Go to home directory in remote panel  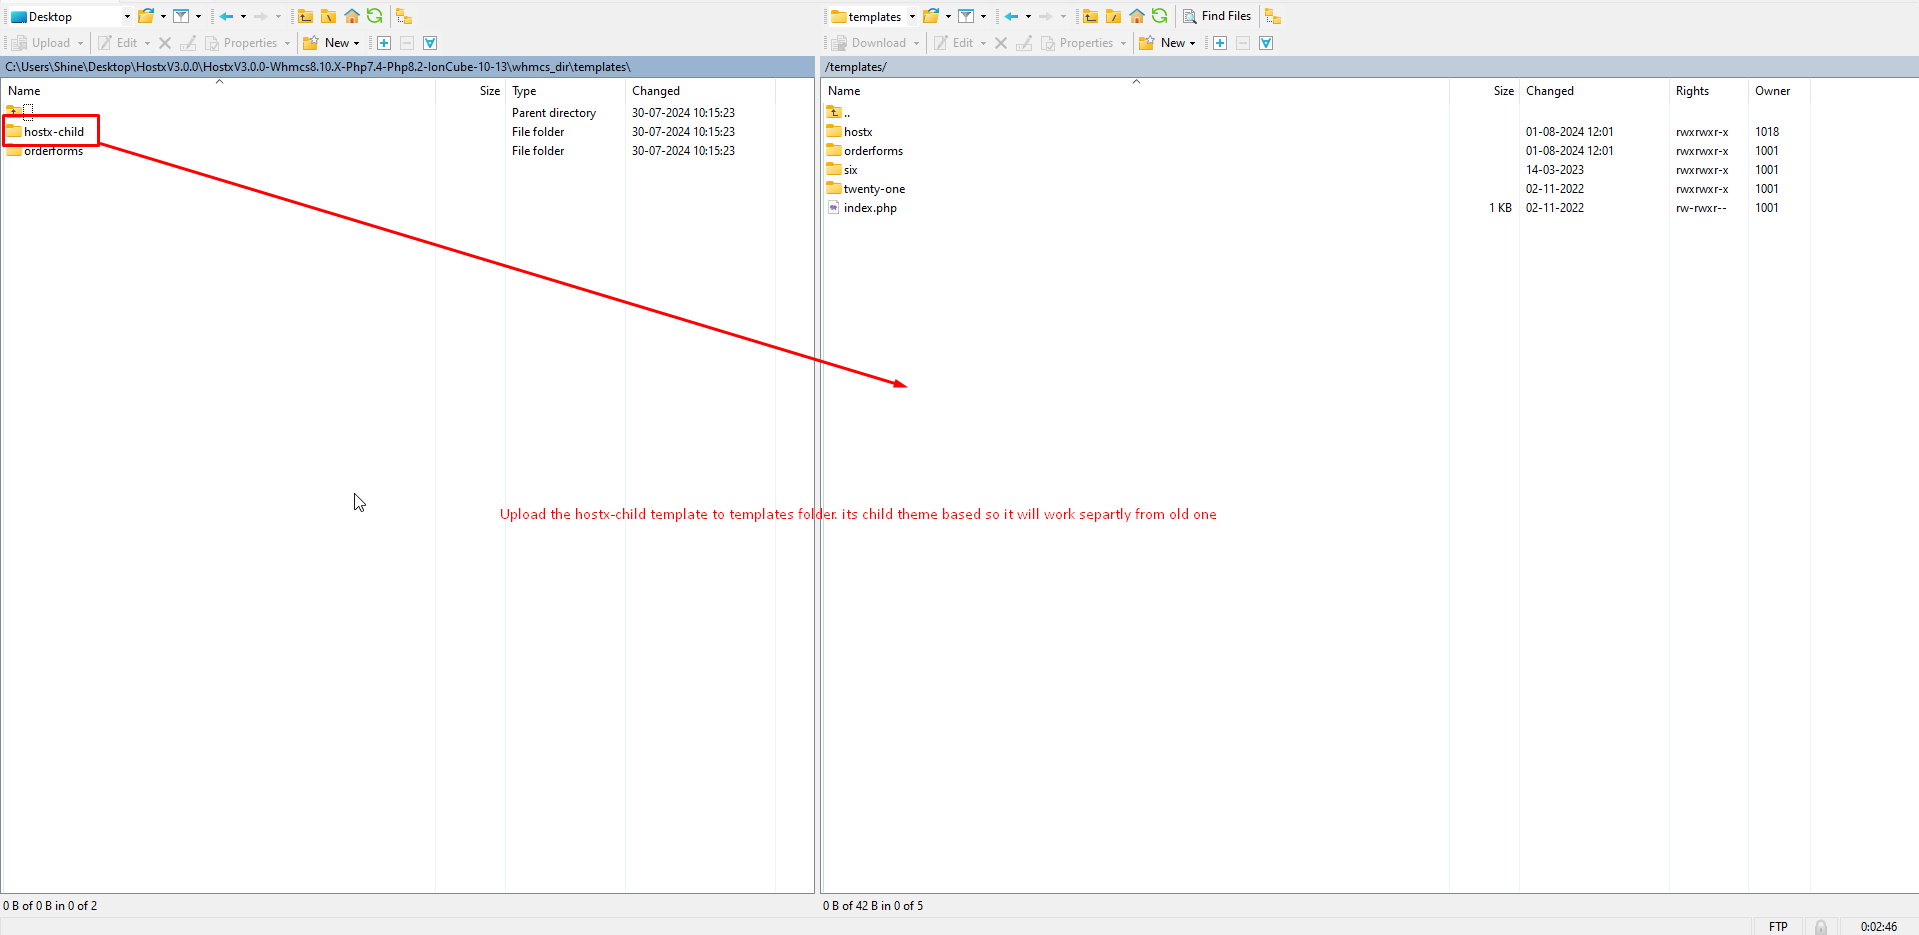pos(1137,16)
